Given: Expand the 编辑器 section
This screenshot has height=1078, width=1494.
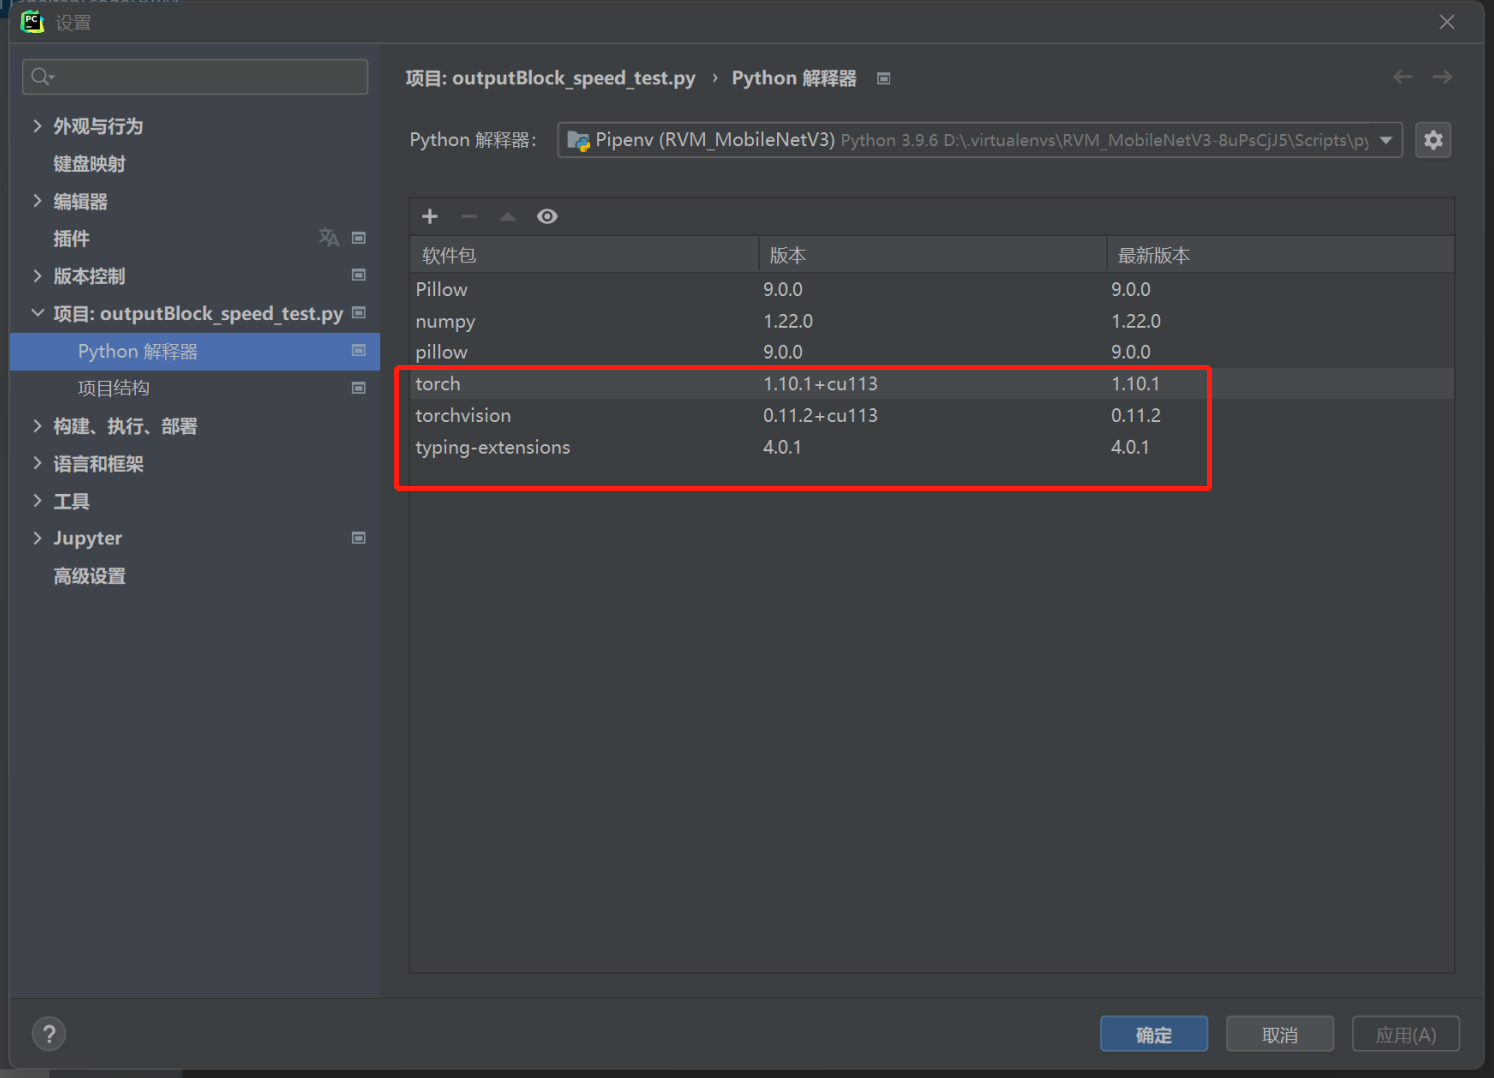Looking at the screenshot, I should [x=37, y=201].
